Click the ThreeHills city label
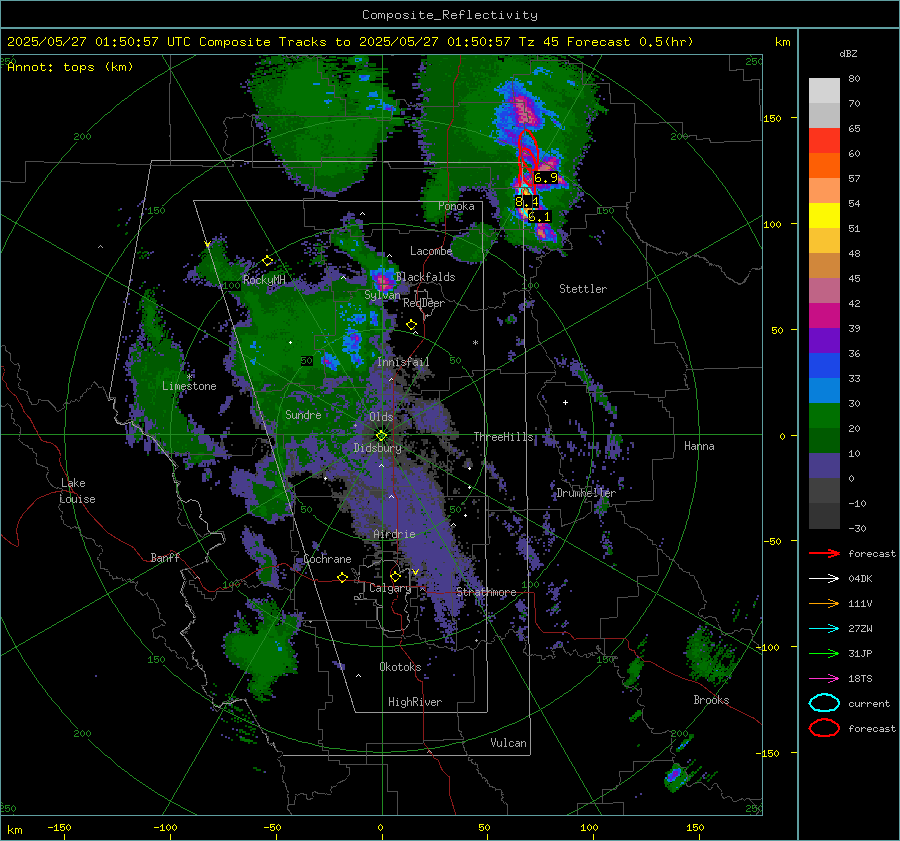Image resolution: width=900 pixels, height=841 pixels. (503, 437)
